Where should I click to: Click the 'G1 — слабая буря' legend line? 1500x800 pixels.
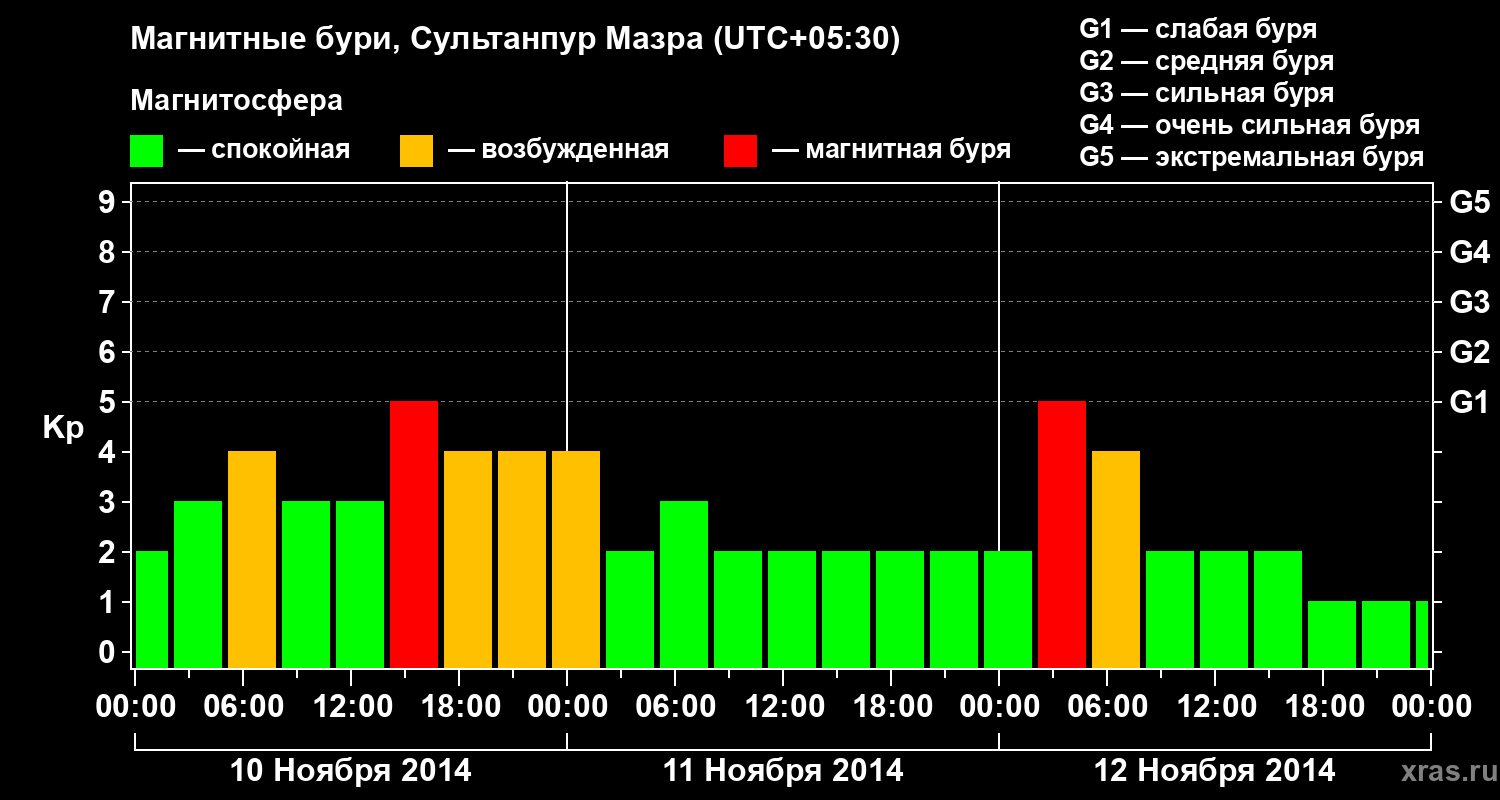[x=1198, y=29]
